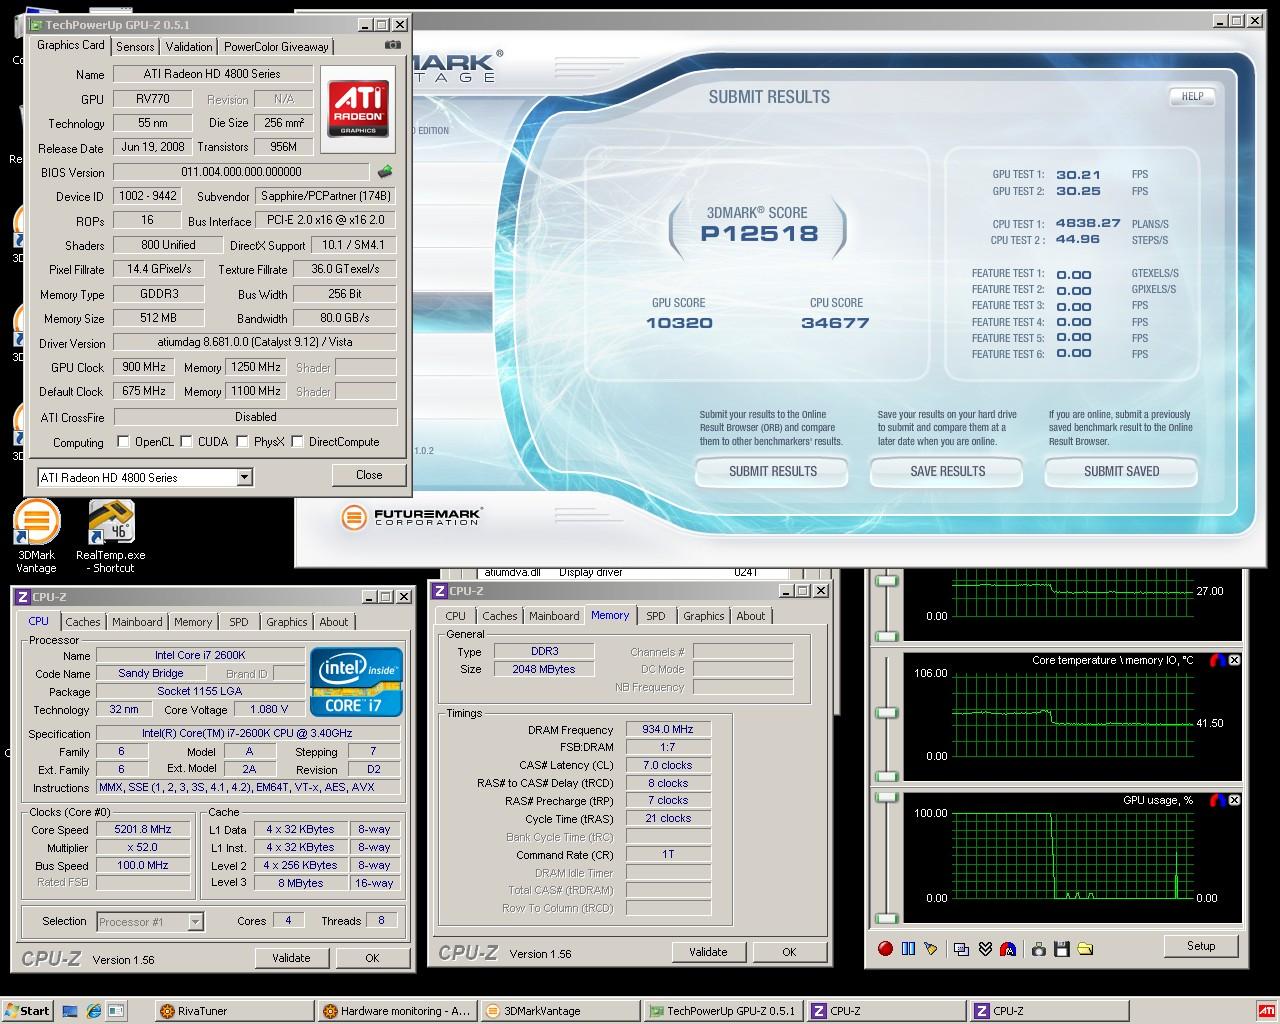
Task: Open the 3DMark Vantage desktop shortcut
Action: pos(36,537)
